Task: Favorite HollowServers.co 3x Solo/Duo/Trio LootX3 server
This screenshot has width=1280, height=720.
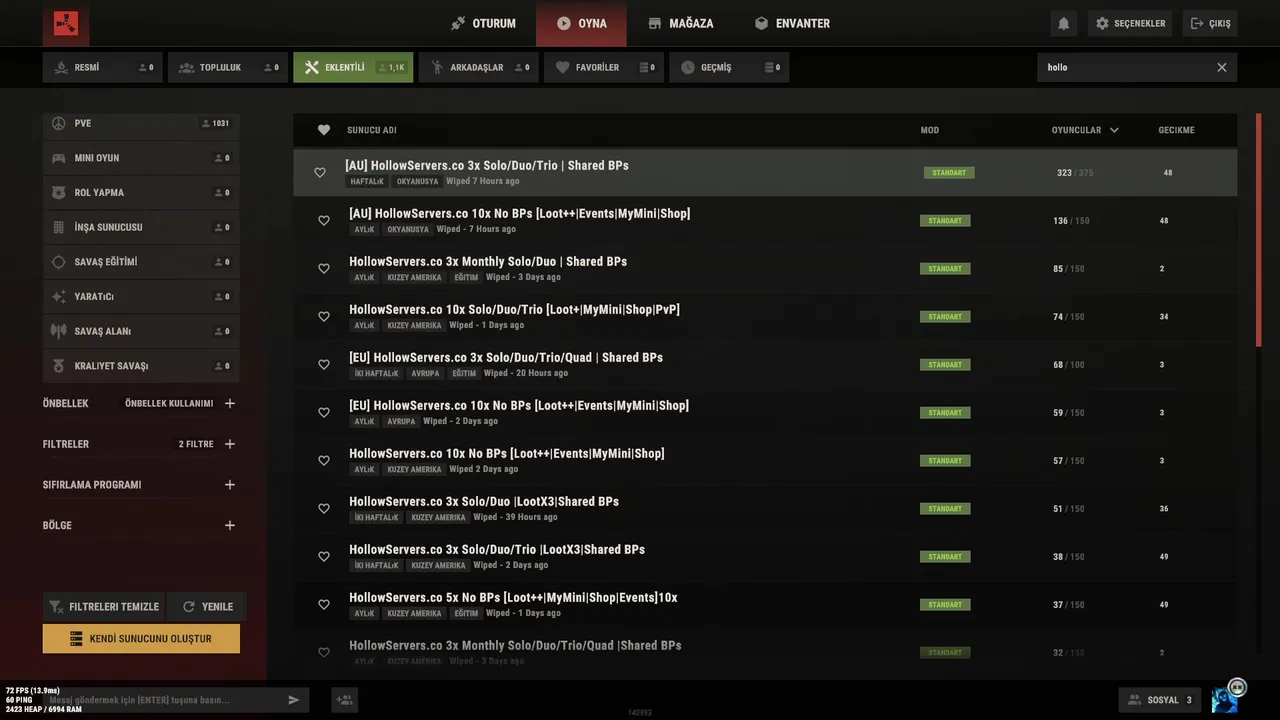Action: tap(324, 557)
